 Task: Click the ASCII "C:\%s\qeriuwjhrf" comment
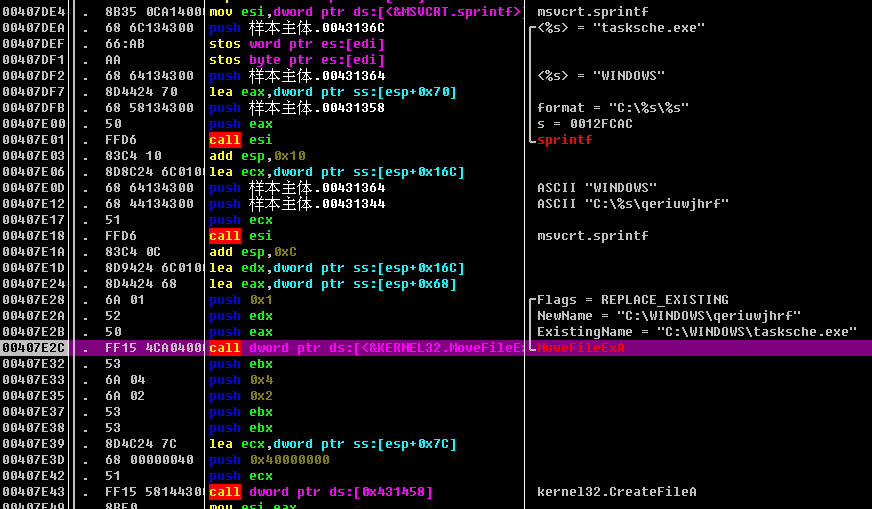pyautogui.click(x=632, y=204)
